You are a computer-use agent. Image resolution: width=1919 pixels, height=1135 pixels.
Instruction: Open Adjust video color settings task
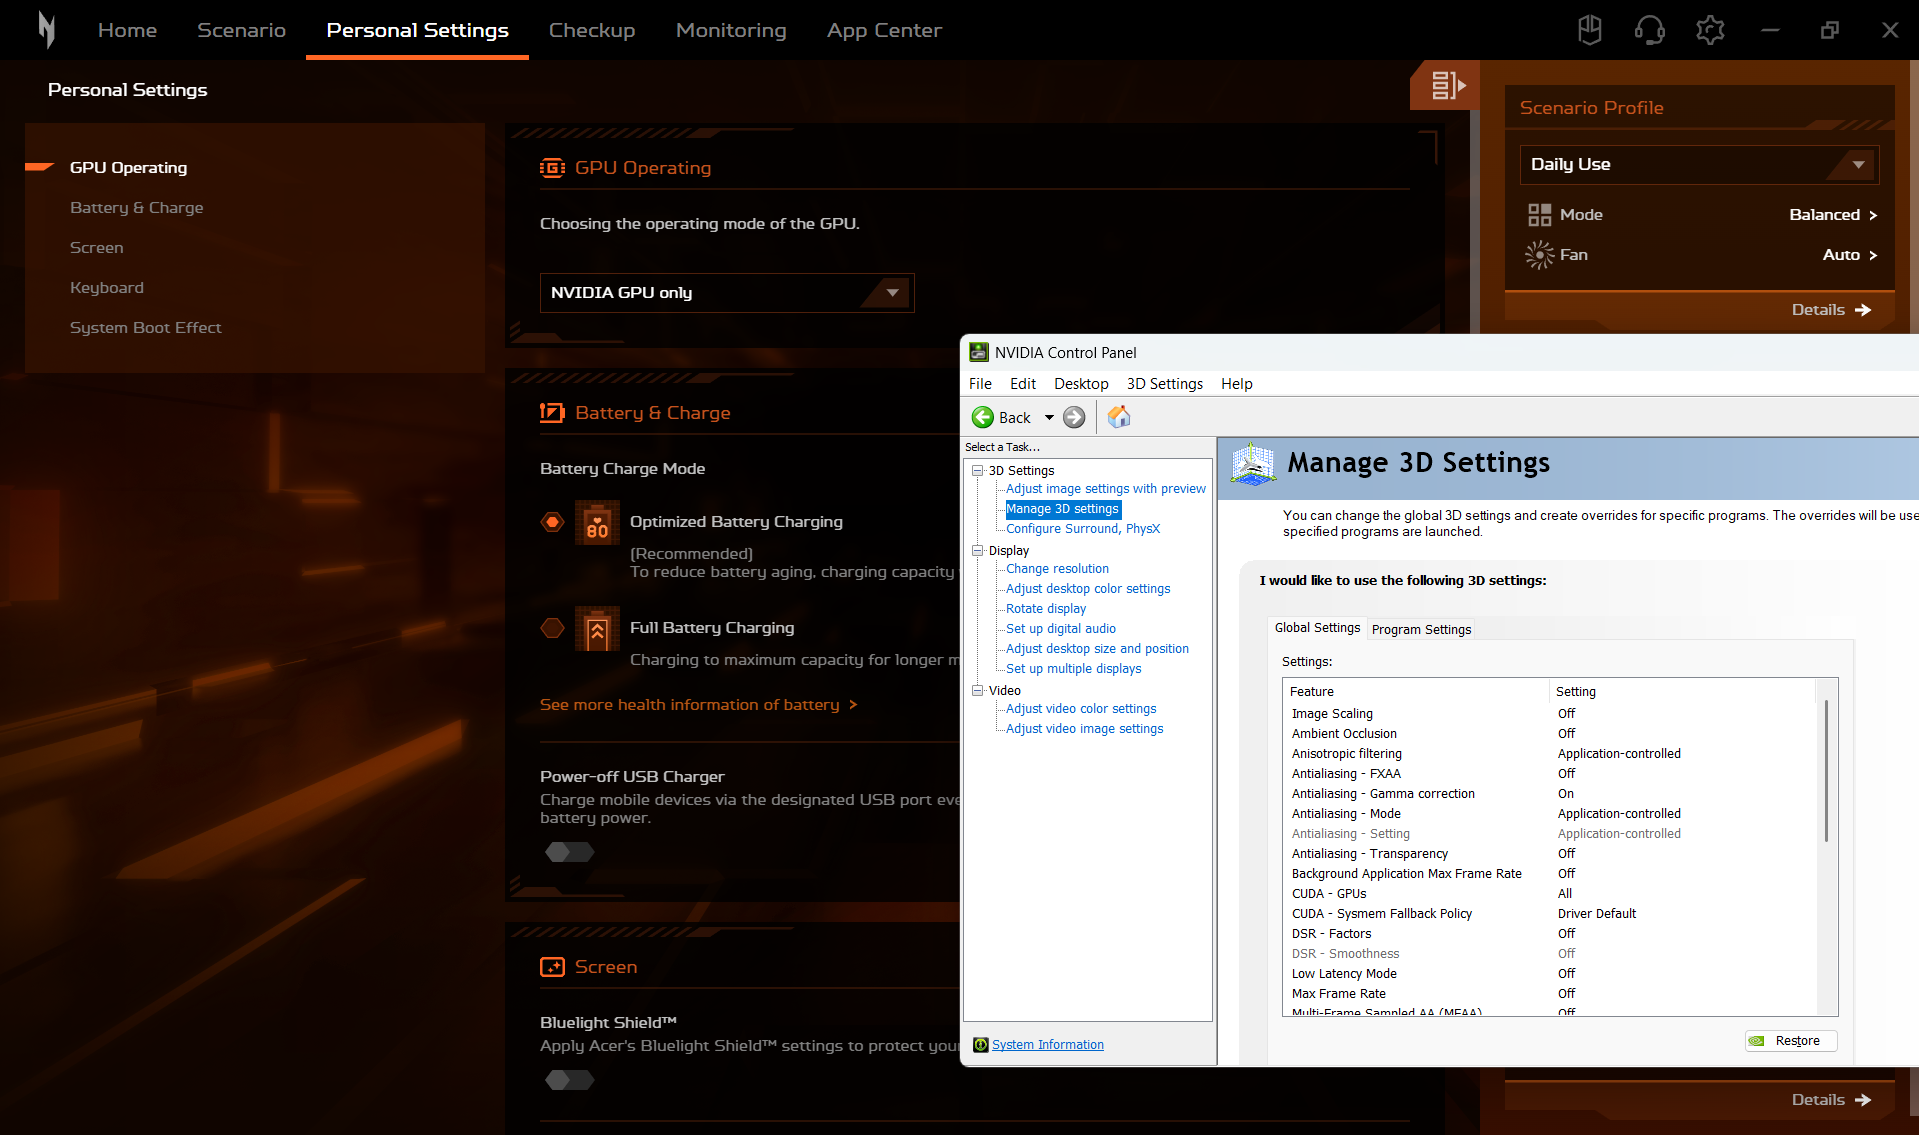pyautogui.click(x=1081, y=709)
